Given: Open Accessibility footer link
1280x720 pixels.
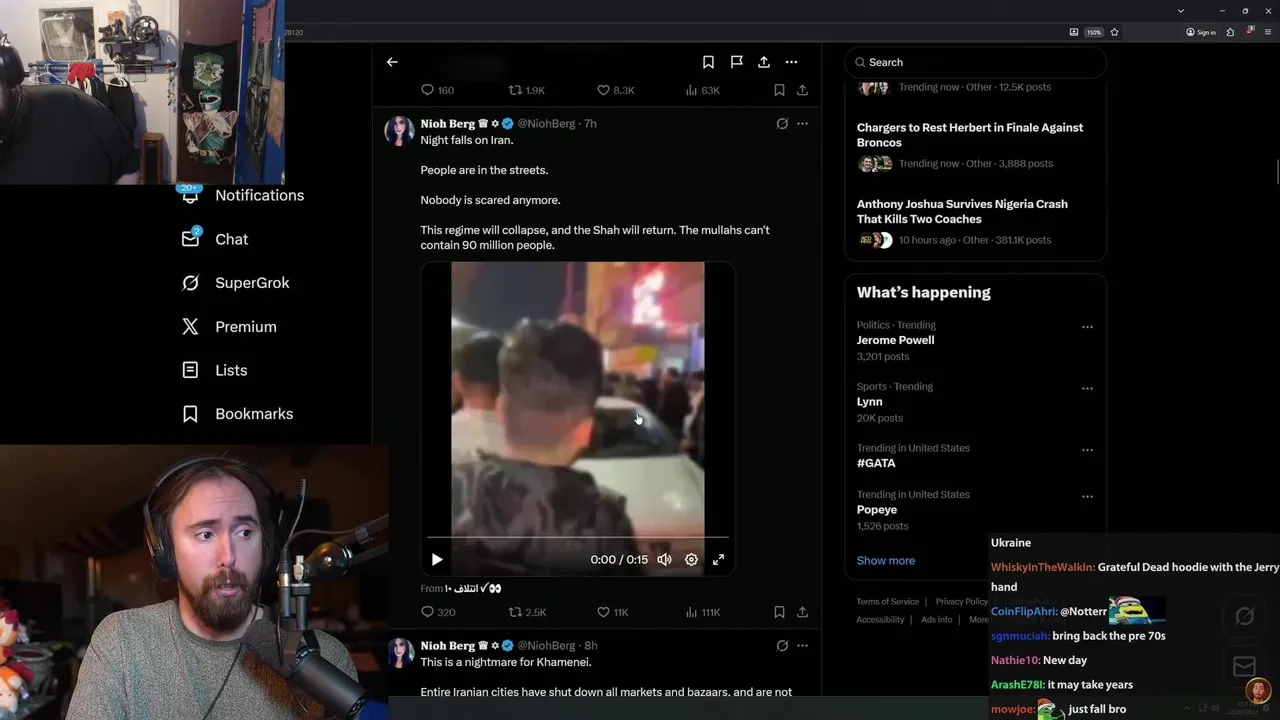Looking at the screenshot, I should (880, 620).
